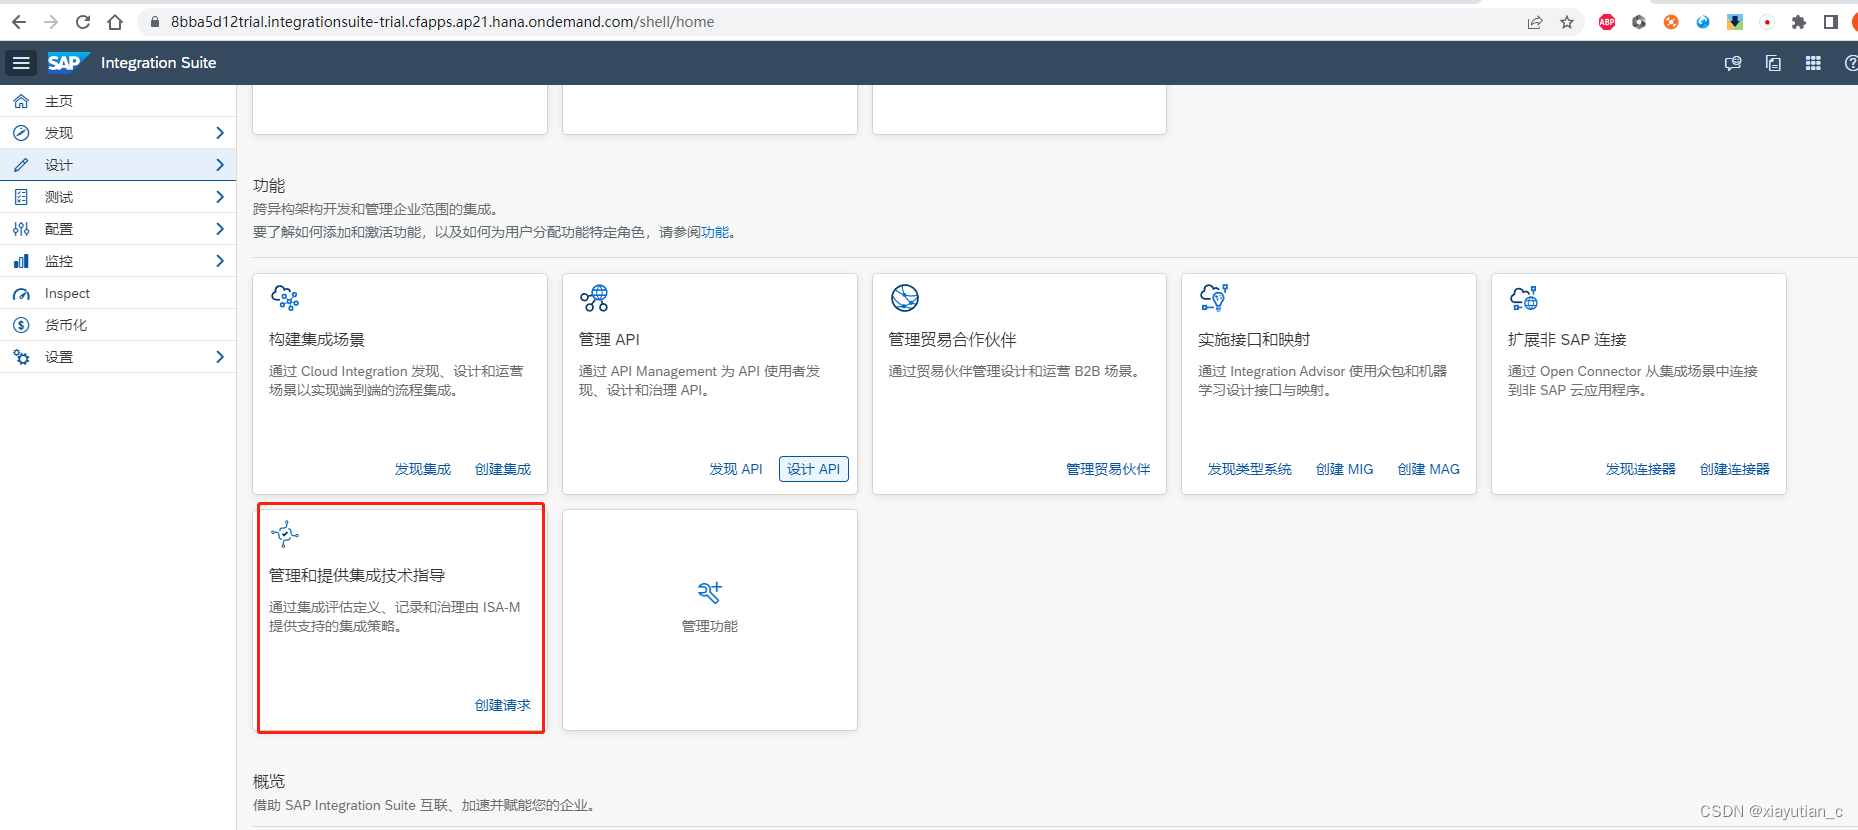The height and width of the screenshot is (830, 1858).
Task: Click the bar chart icon beside 监控
Action: click(21, 261)
